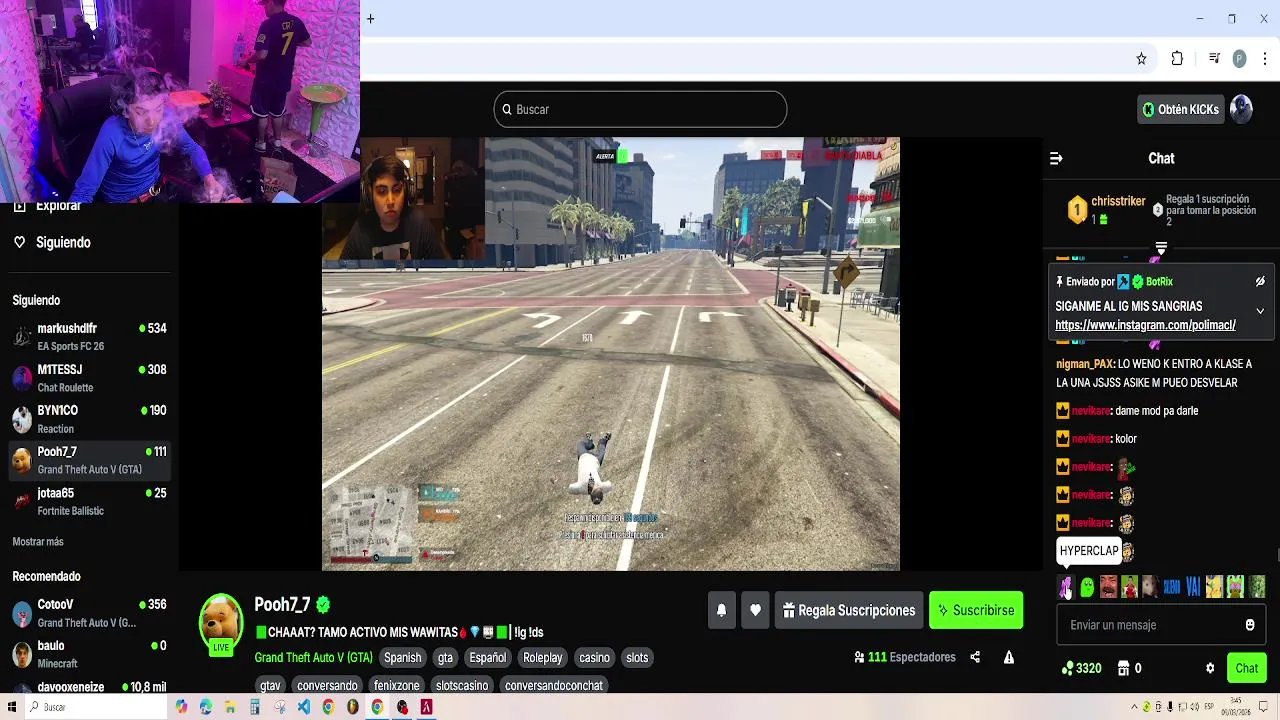Open File Explorer from taskbar
The height and width of the screenshot is (720, 1280).
coord(230,707)
